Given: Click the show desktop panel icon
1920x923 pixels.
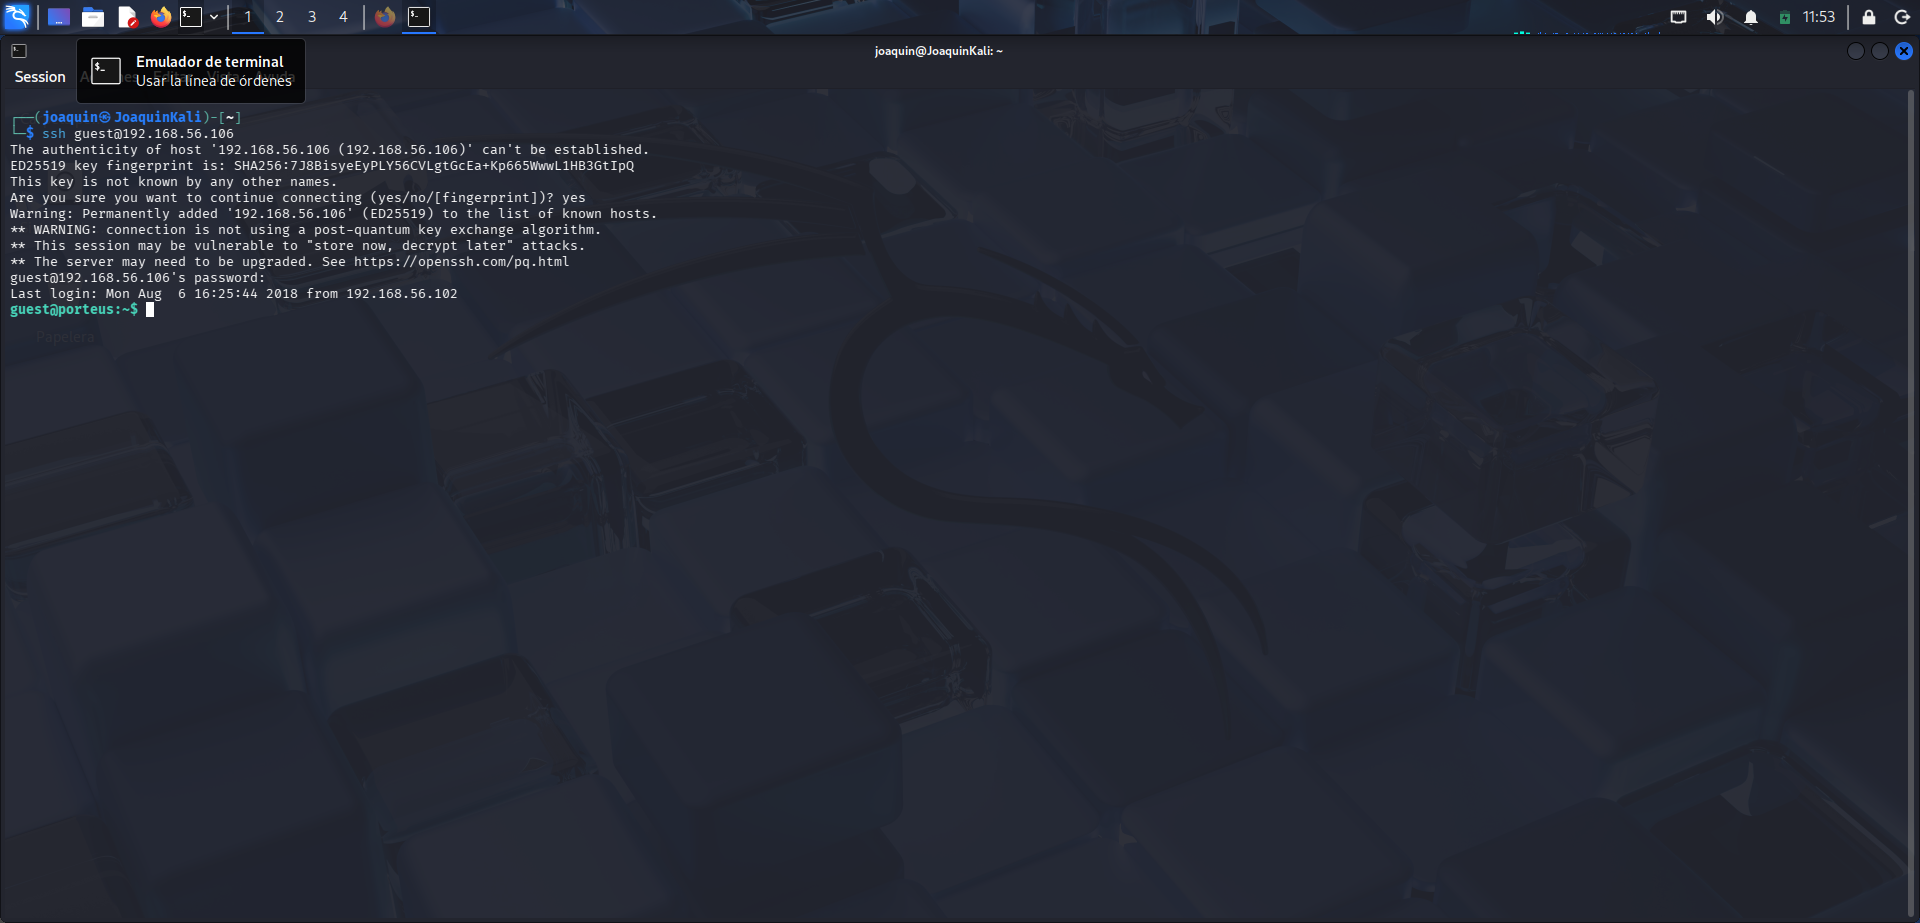Looking at the screenshot, I should [x=59, y=17].
